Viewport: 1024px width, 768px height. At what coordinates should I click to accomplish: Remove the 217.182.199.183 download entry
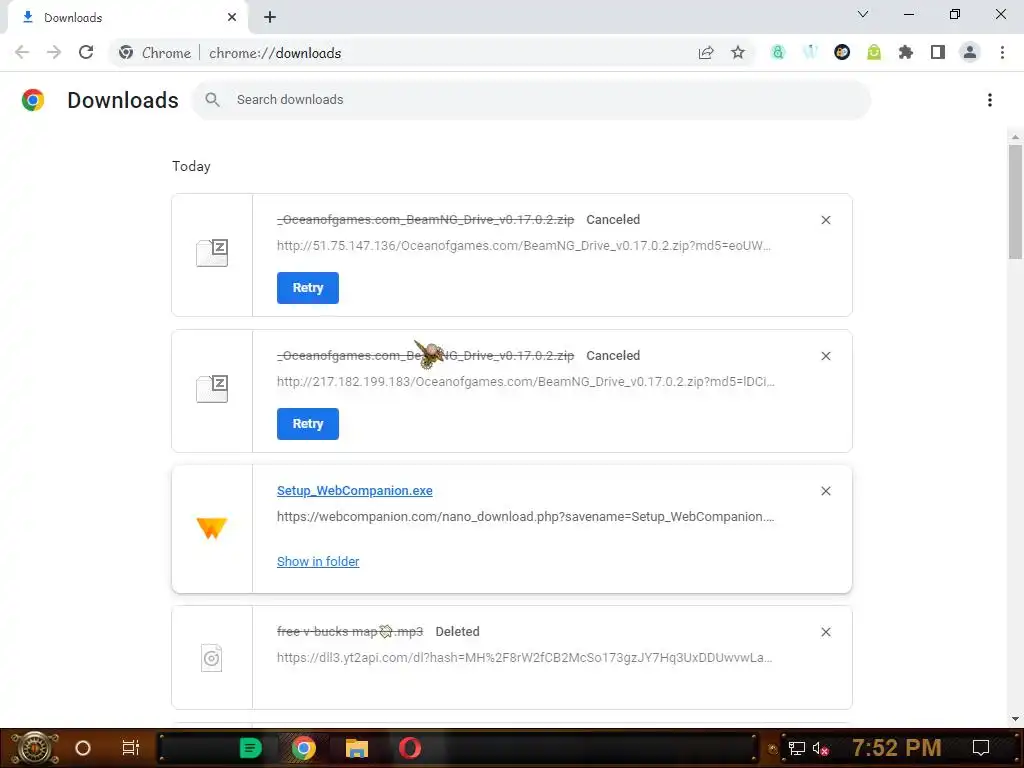pyautogui.click(x=825, y=356)
